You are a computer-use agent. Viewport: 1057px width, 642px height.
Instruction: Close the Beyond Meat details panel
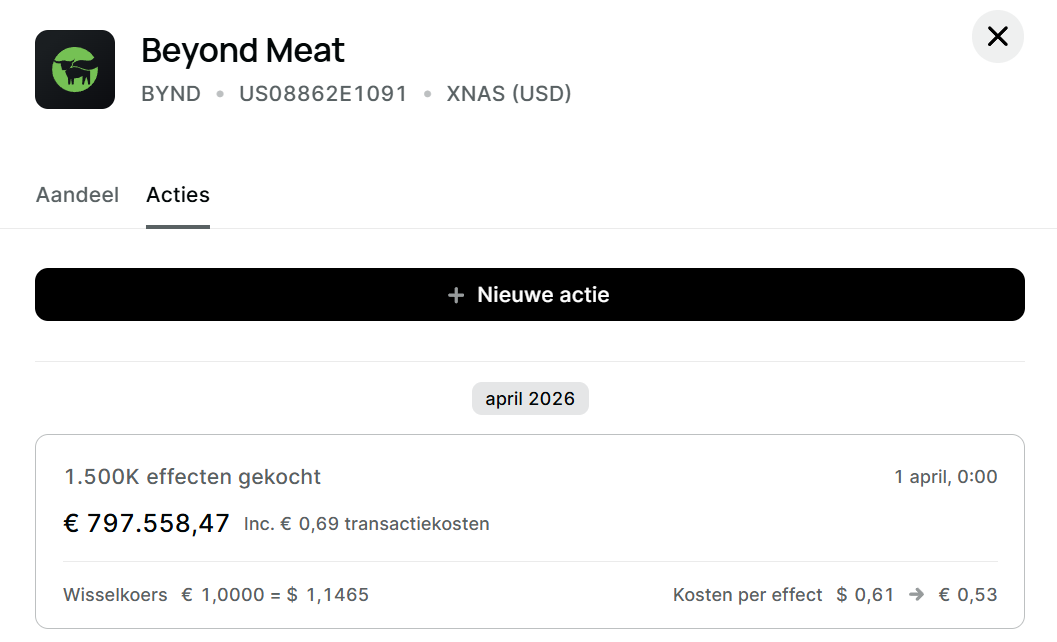pos(997,37)
